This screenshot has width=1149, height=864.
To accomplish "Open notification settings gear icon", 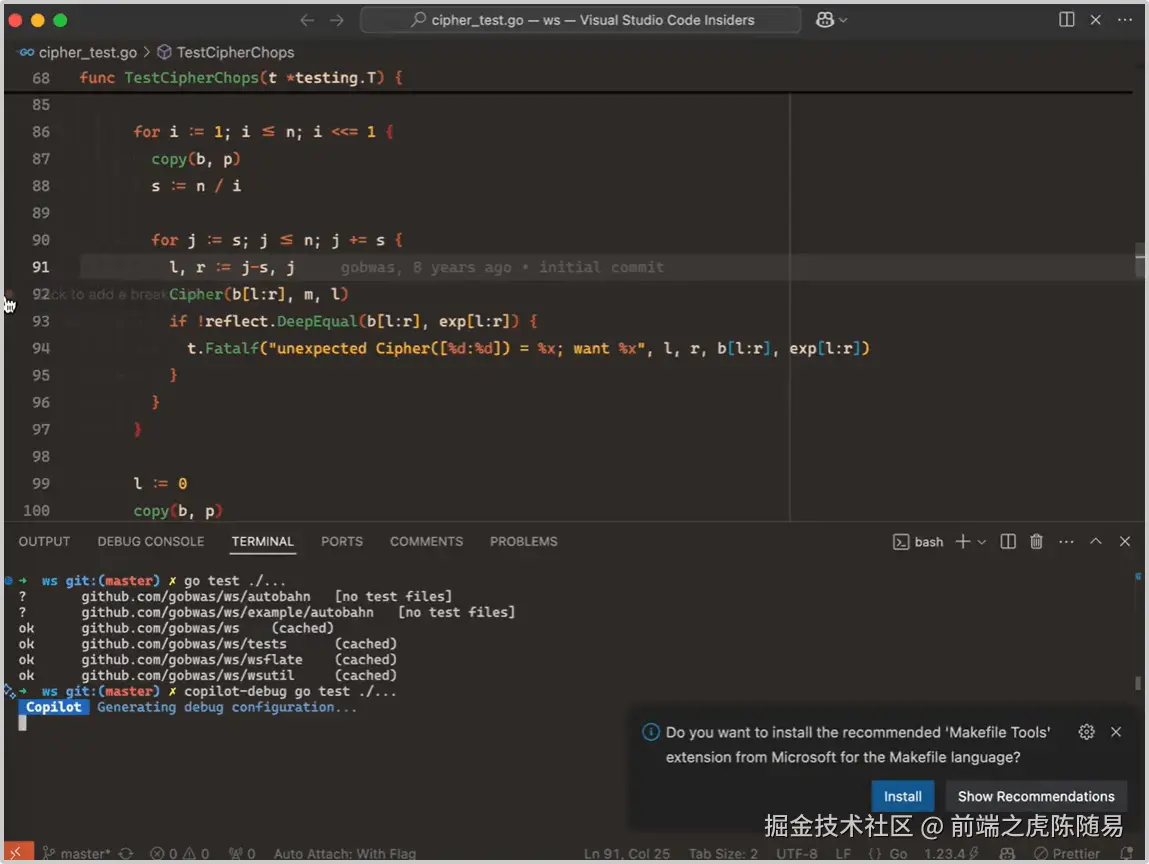I will [1086, 731].
